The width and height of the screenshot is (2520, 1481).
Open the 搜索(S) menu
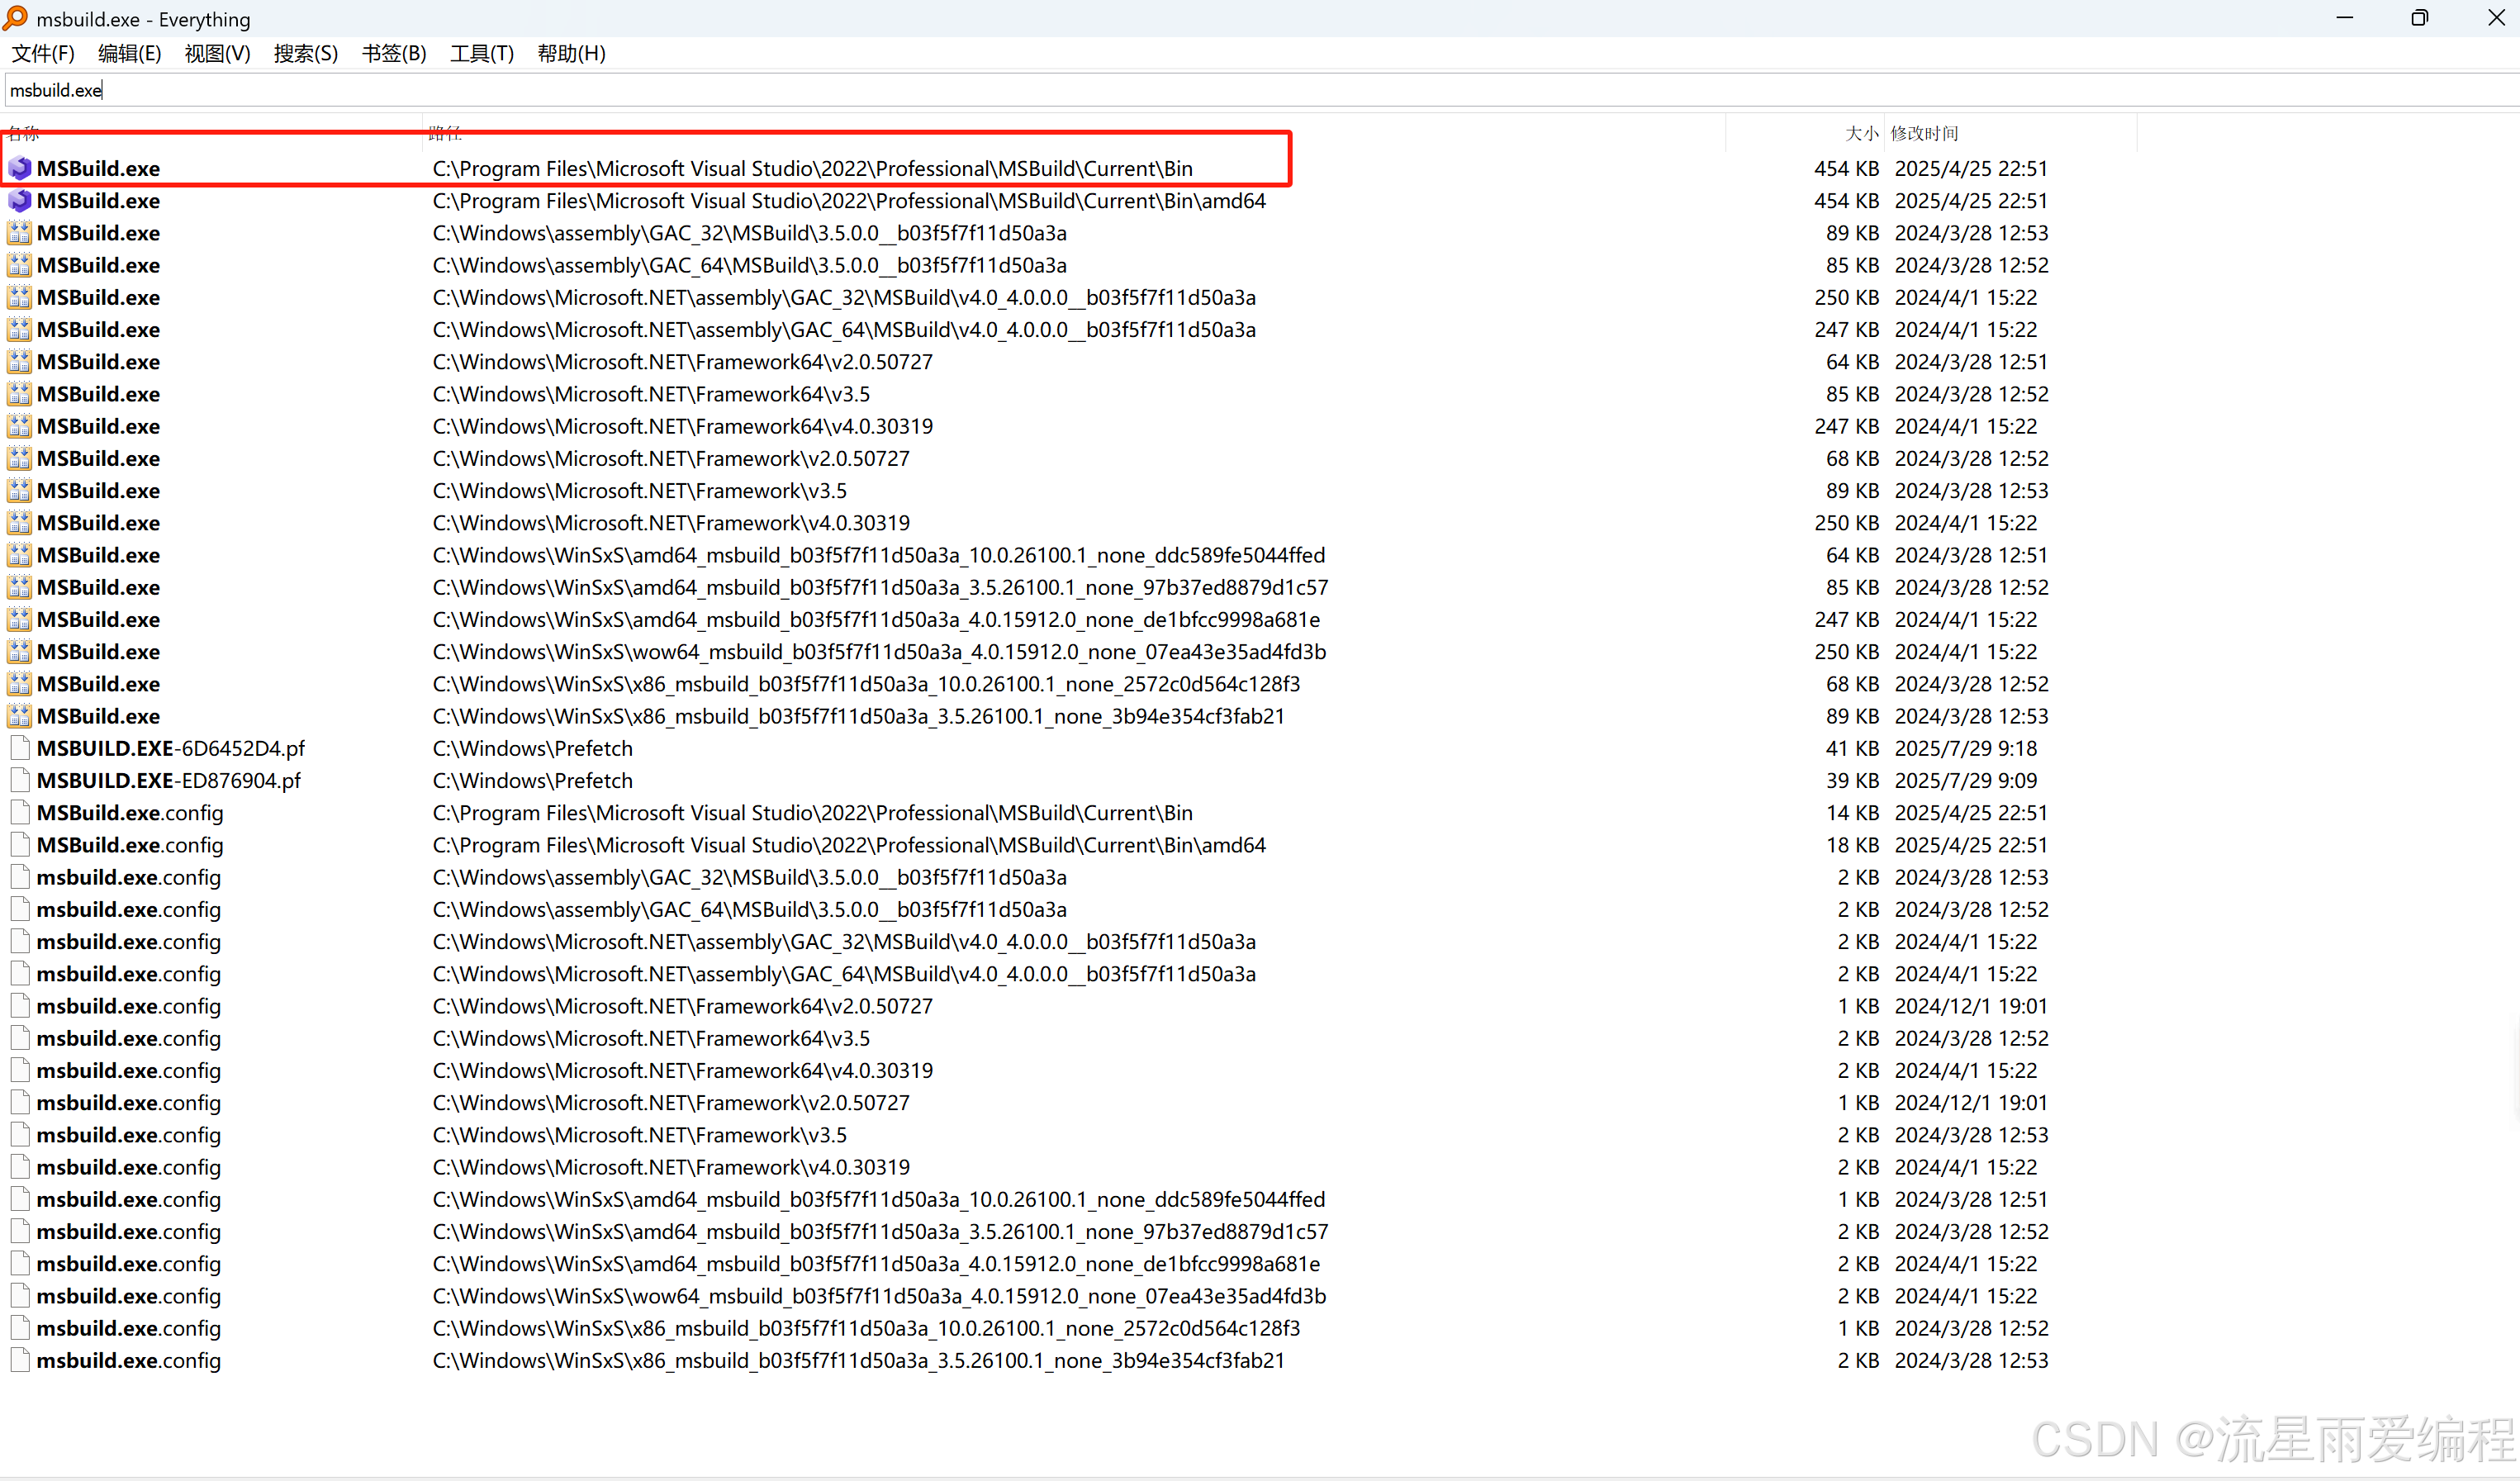[x=306, y=54]
